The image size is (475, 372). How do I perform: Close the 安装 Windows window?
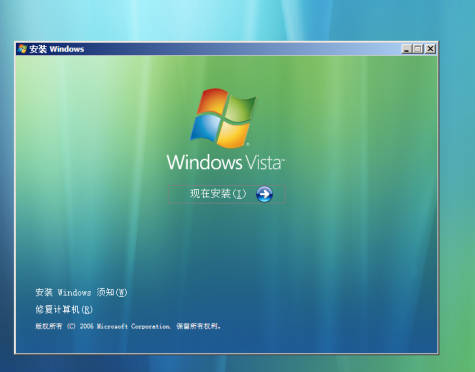(x=430, y=49)
